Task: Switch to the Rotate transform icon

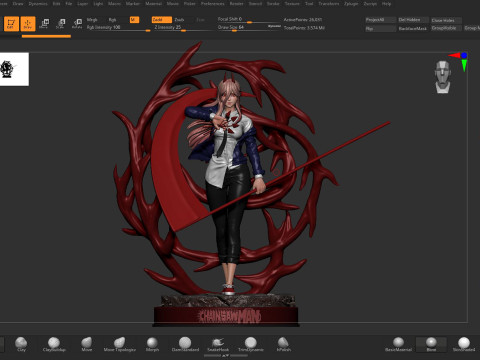Action: [x=77, y=23]
